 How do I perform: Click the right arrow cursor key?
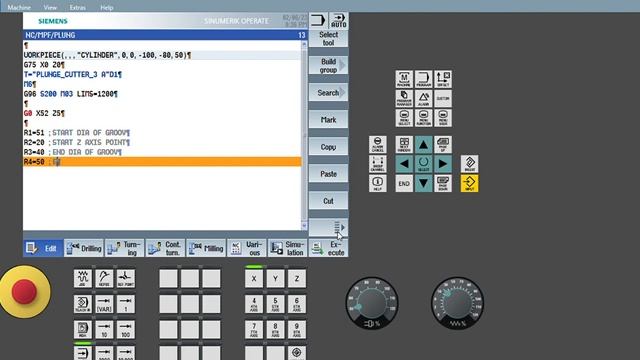443,164
